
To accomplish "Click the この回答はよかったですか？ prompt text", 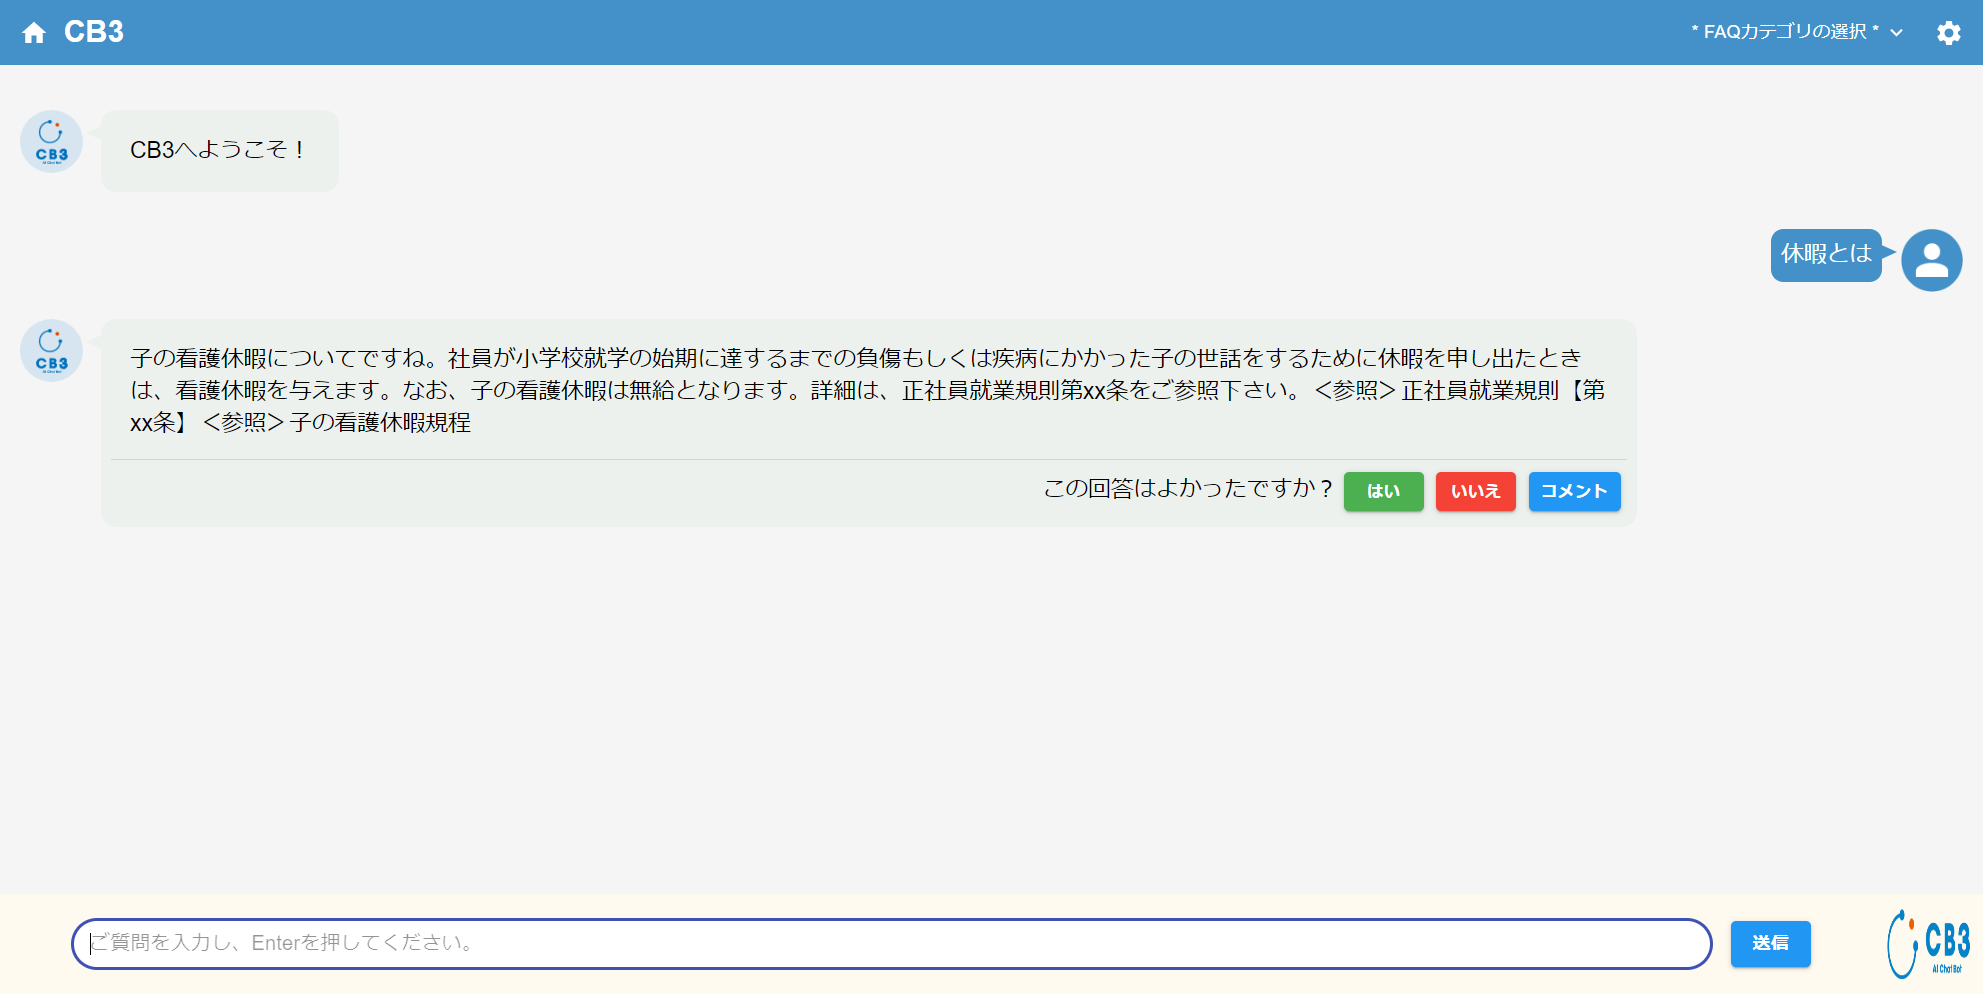I will click(1187, 489).
